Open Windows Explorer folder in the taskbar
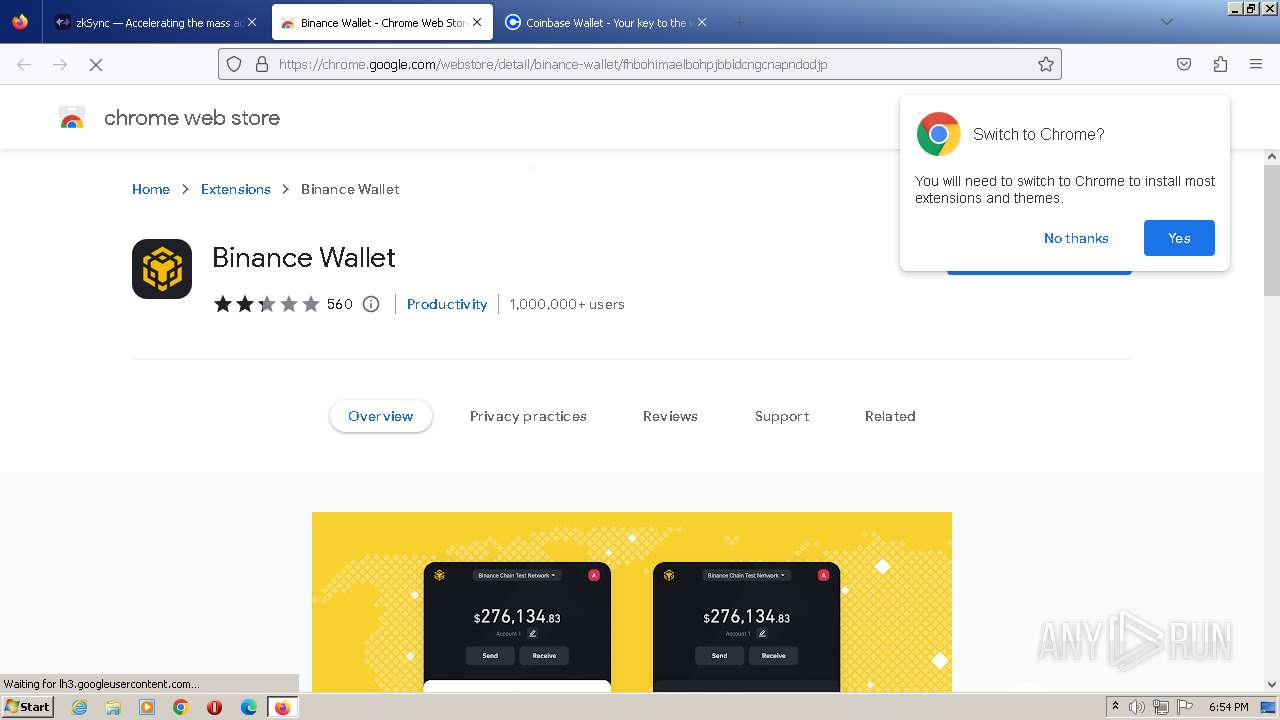Image resolution: width=1280 pixels, height=720 pixels. point(113,707)
